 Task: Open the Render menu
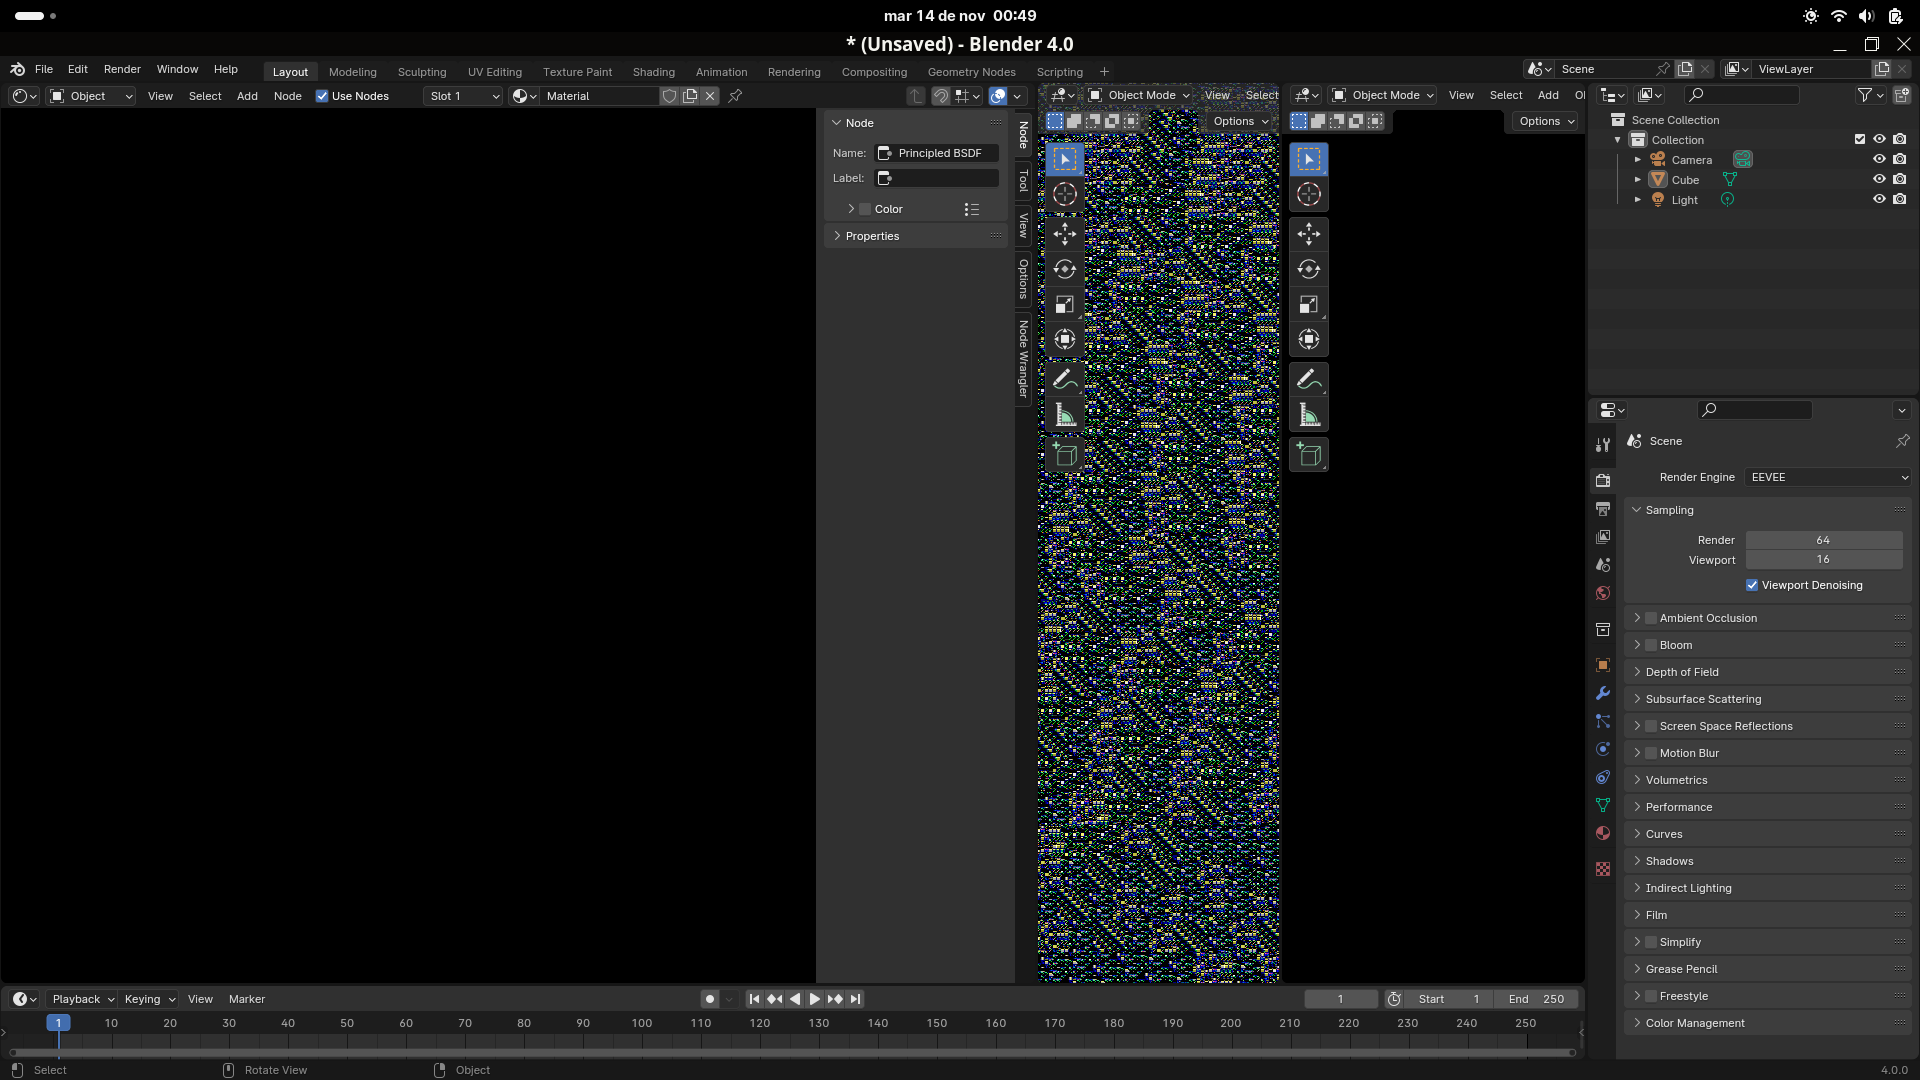[122, 69]
